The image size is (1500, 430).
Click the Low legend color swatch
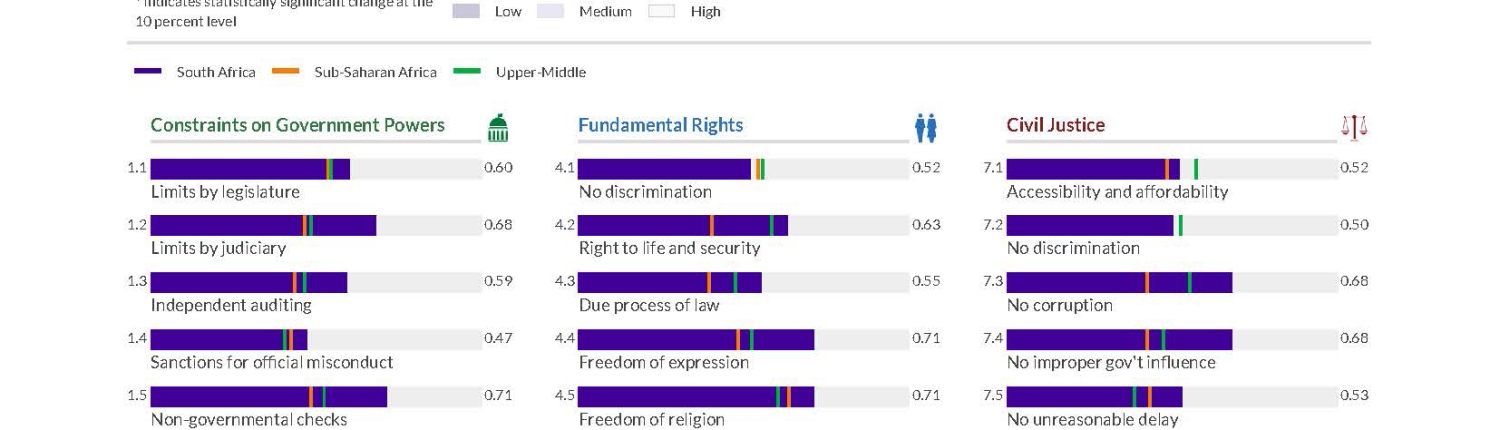[x=466, y=12]
